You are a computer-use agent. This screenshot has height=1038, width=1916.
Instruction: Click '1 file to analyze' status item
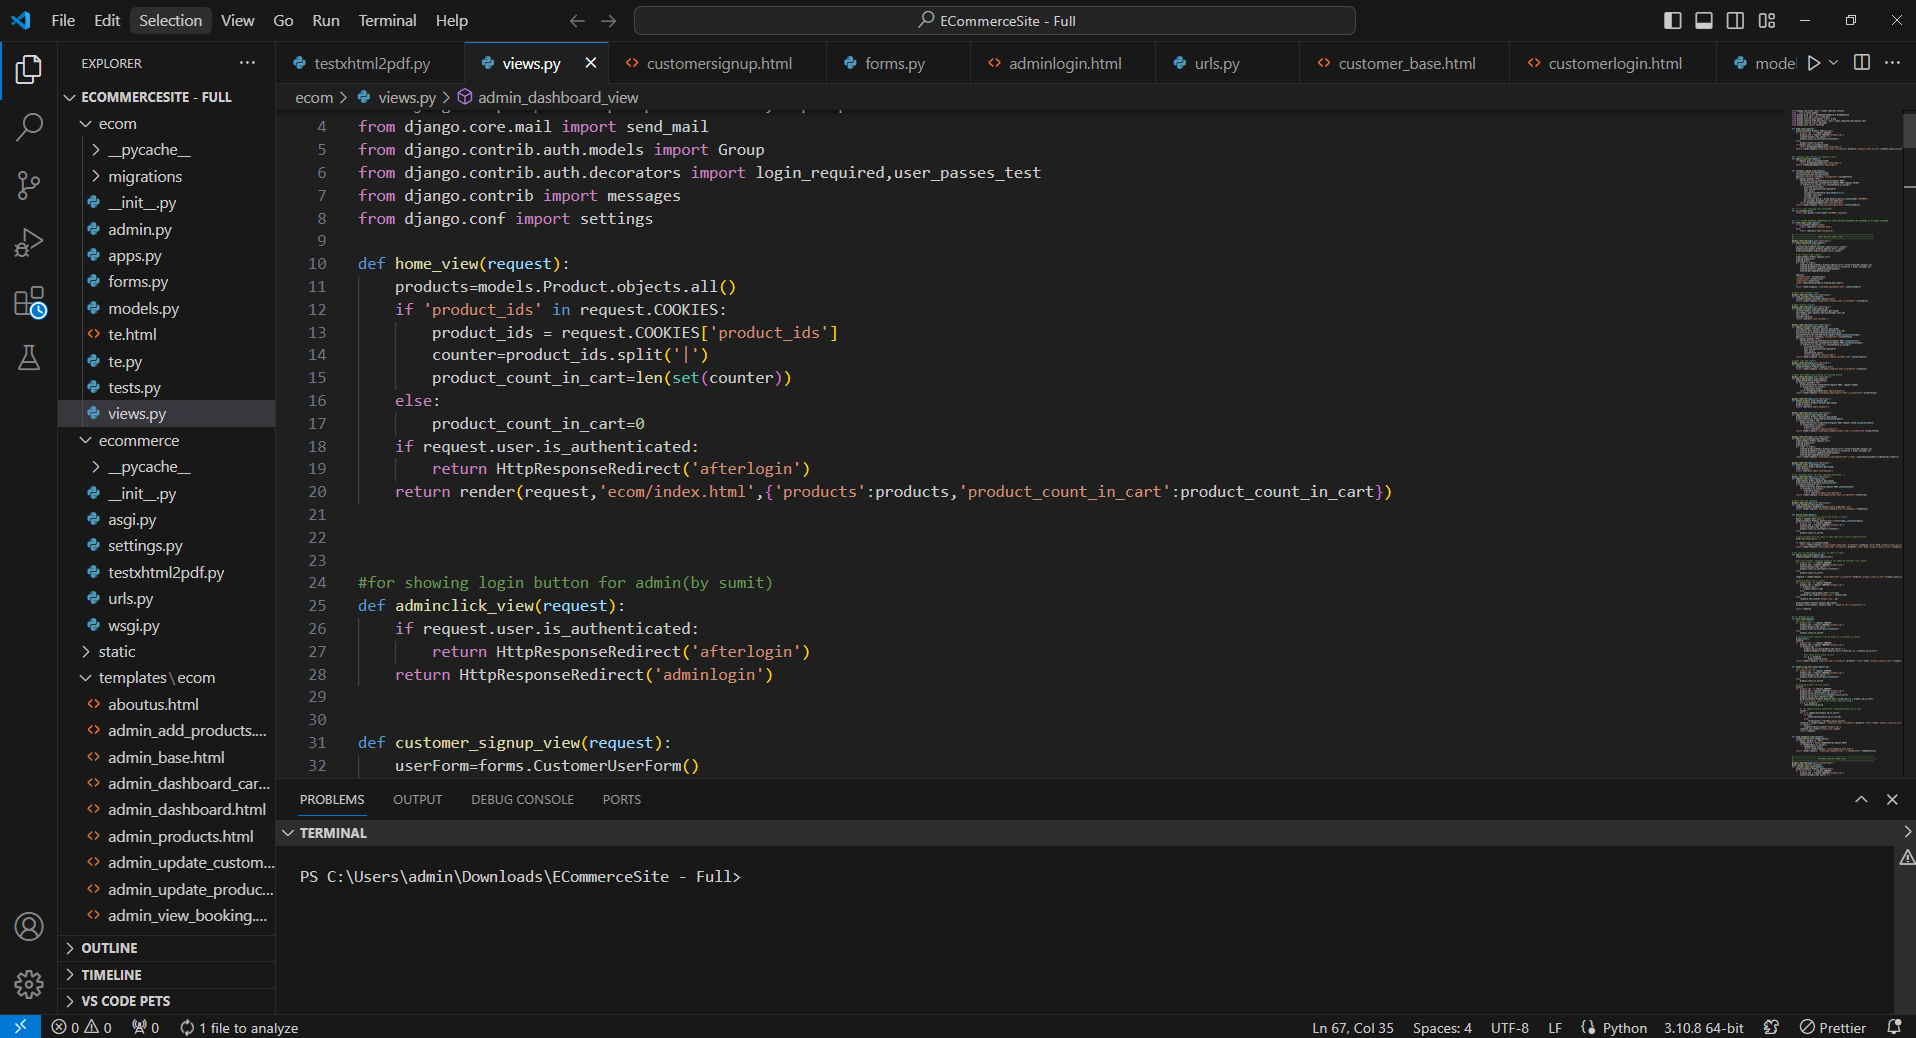click(240, 1027)
